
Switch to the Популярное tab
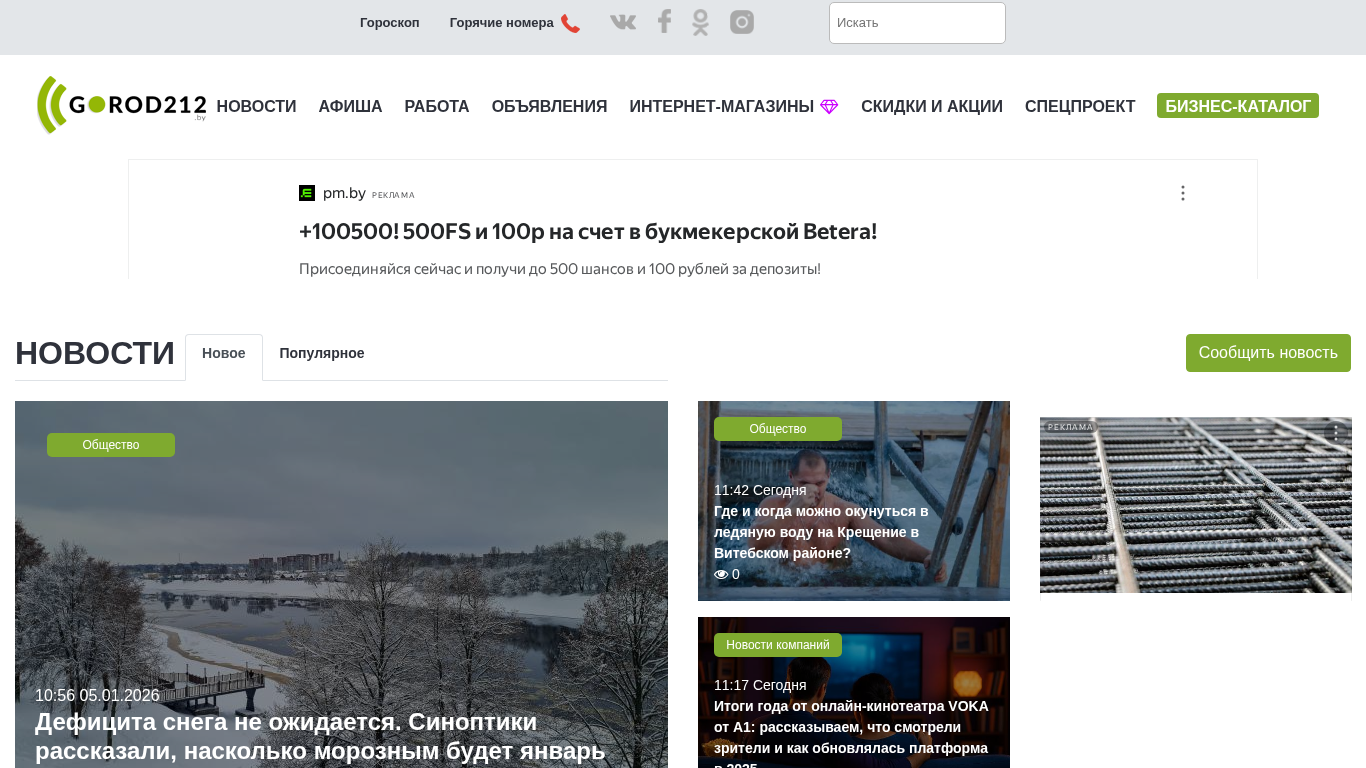pos(322,354)
